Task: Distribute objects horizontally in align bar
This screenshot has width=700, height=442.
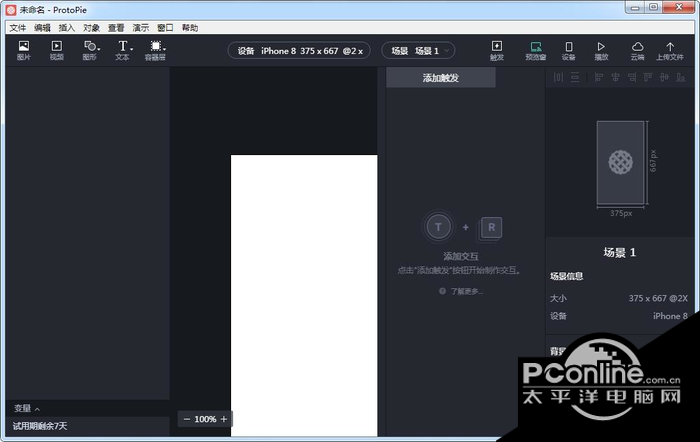Action: [x=558, y=77]
